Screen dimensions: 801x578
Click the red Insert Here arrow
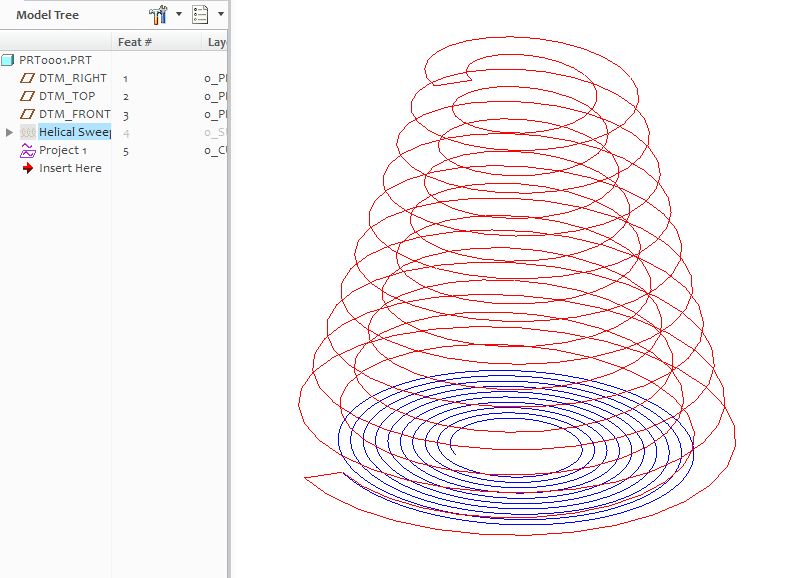(28, 168)
